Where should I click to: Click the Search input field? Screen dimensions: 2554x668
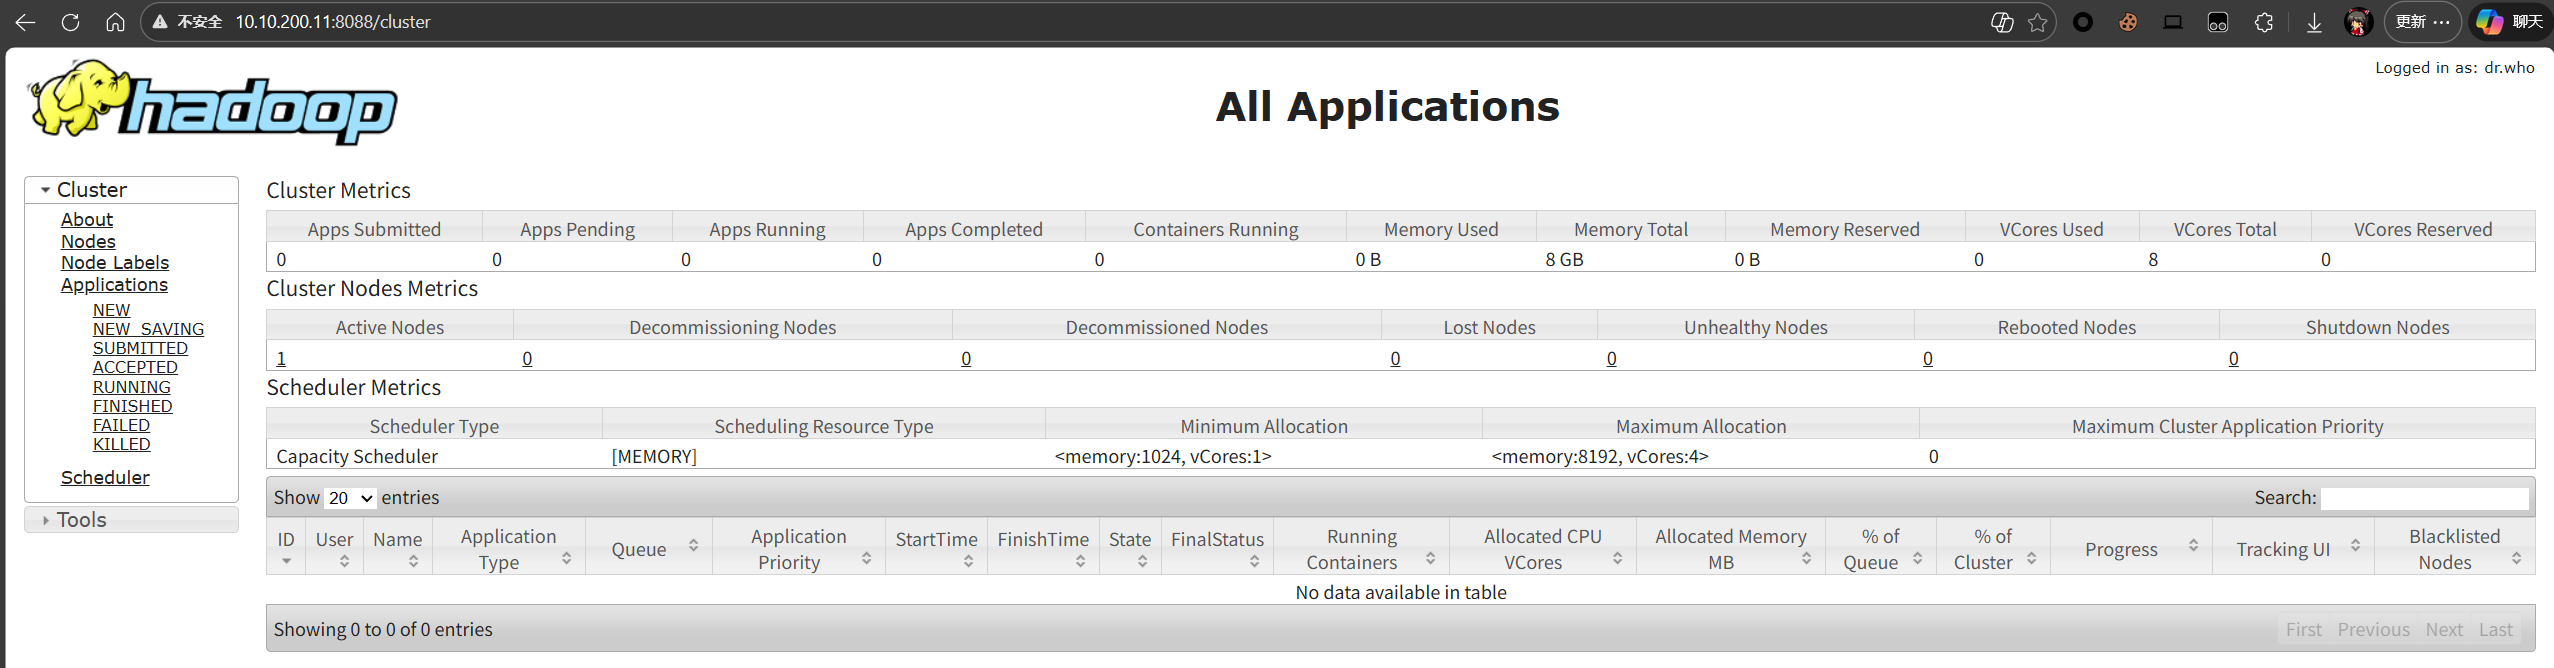[x=2423, y=498]
